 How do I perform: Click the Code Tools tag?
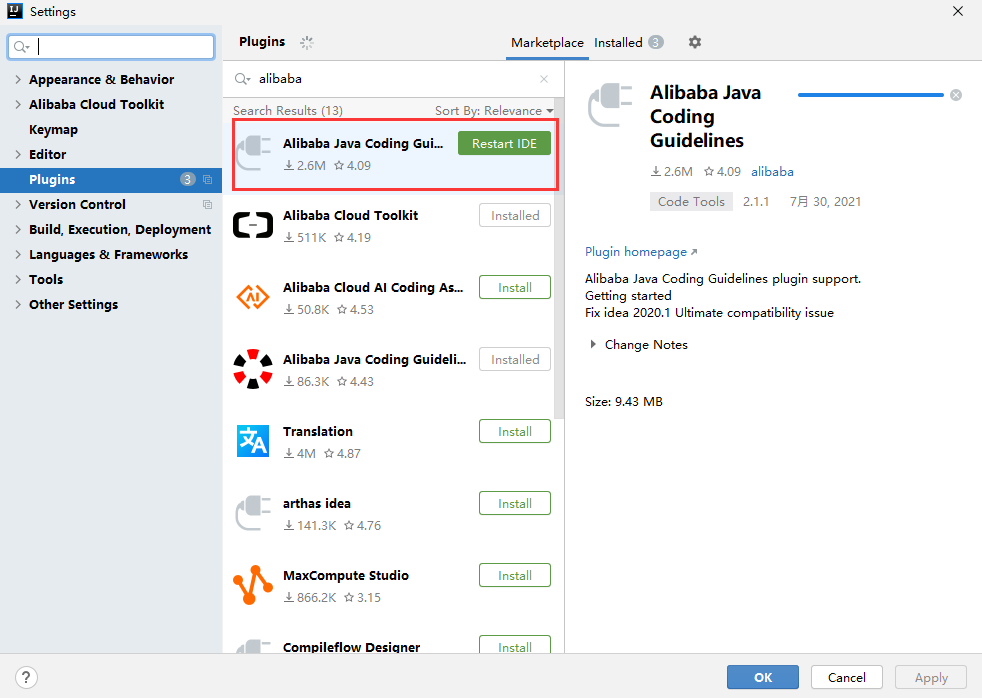(691, 202)
